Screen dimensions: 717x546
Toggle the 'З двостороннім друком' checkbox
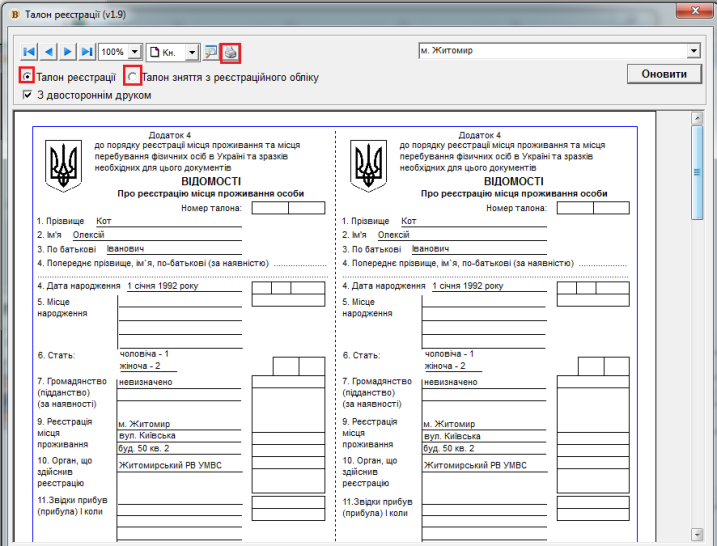coord(28,95)
